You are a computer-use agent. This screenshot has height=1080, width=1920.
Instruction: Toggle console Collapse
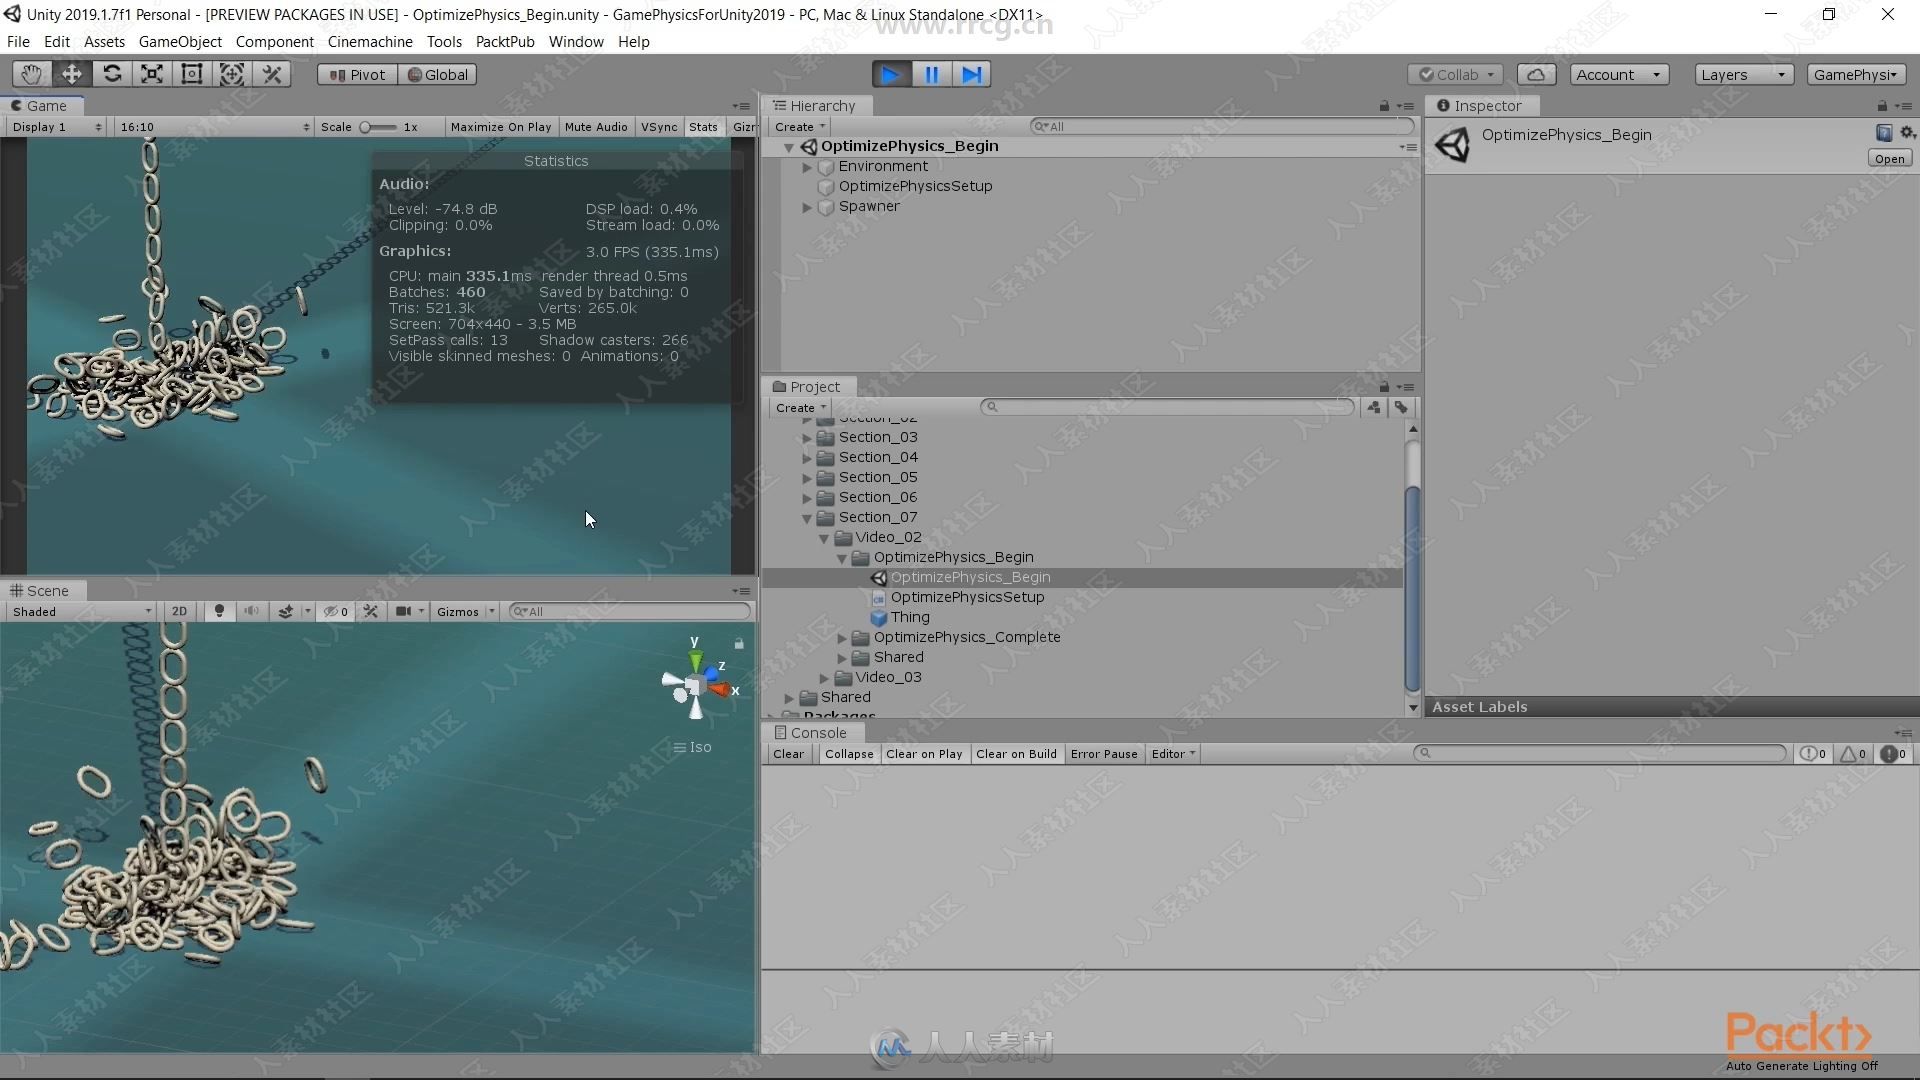(849, 754)
